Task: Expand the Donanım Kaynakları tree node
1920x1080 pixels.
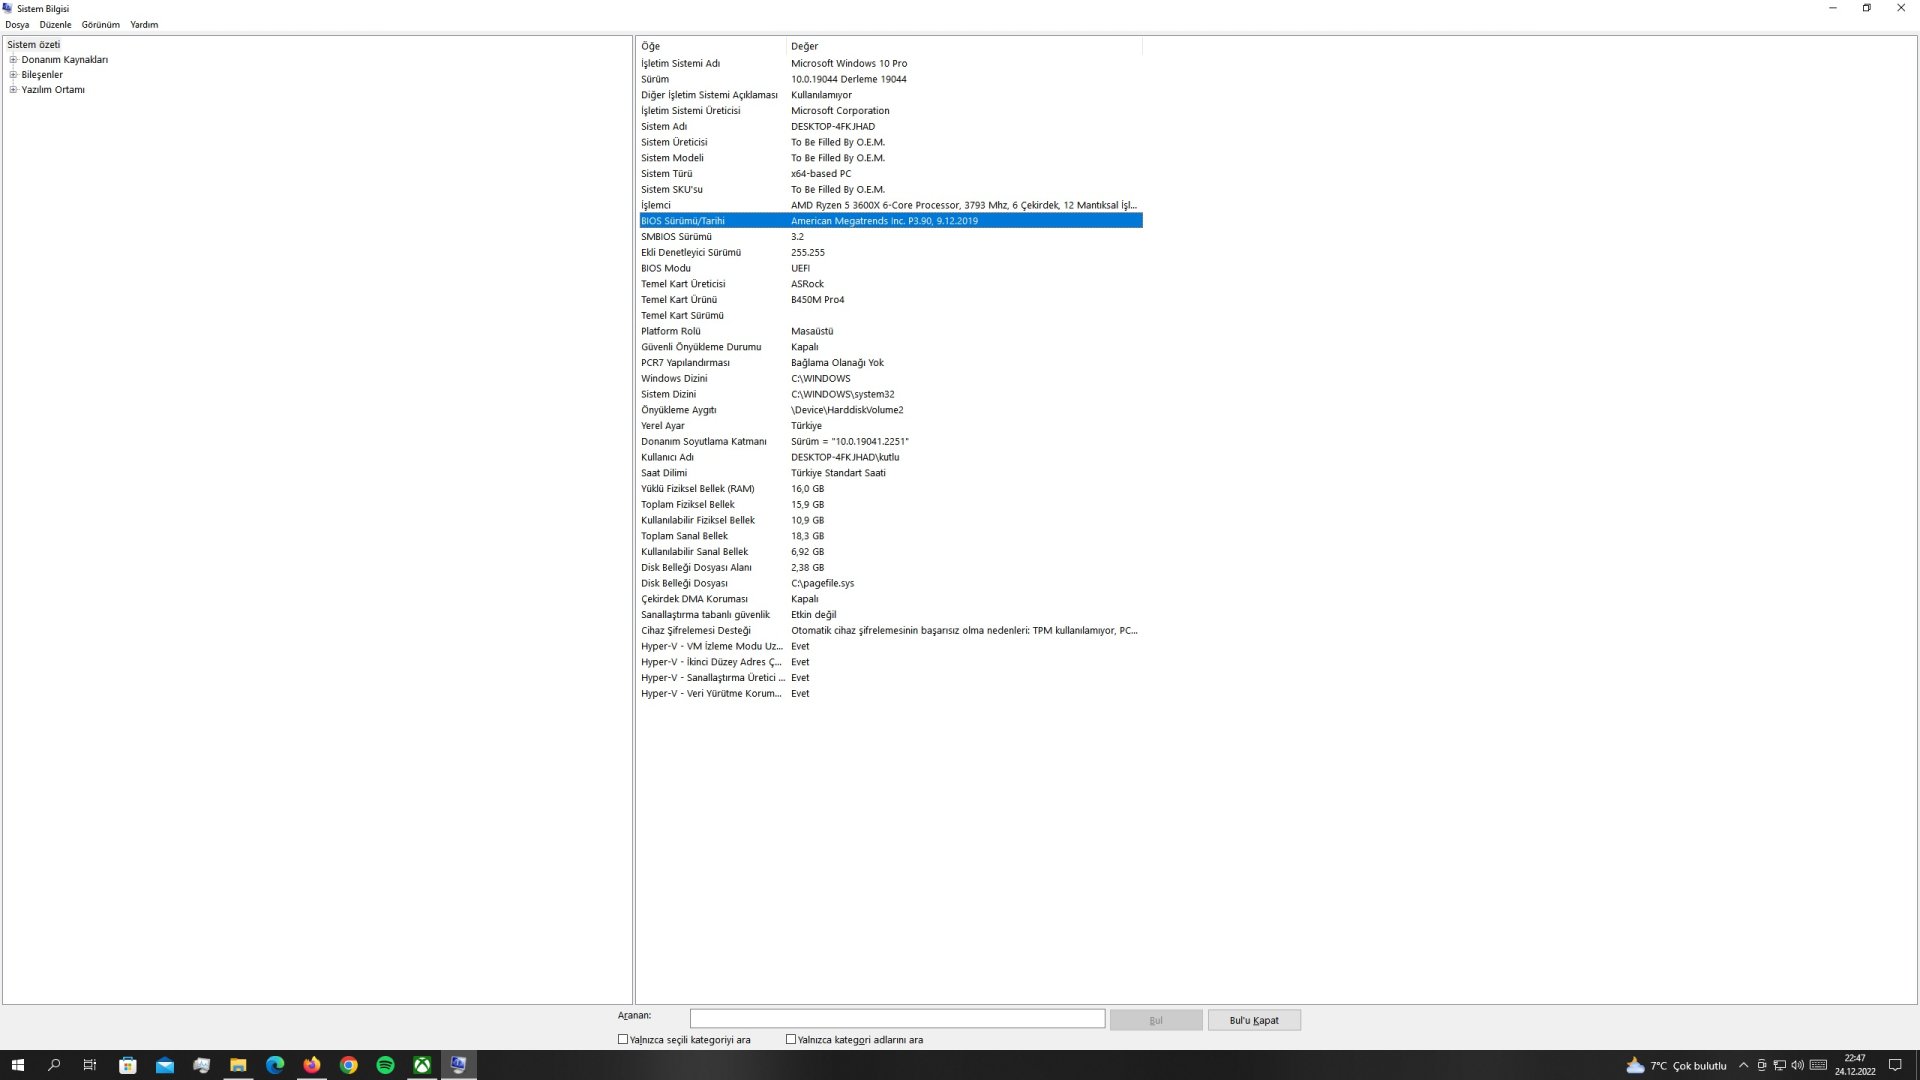Action: pos(13,60)
